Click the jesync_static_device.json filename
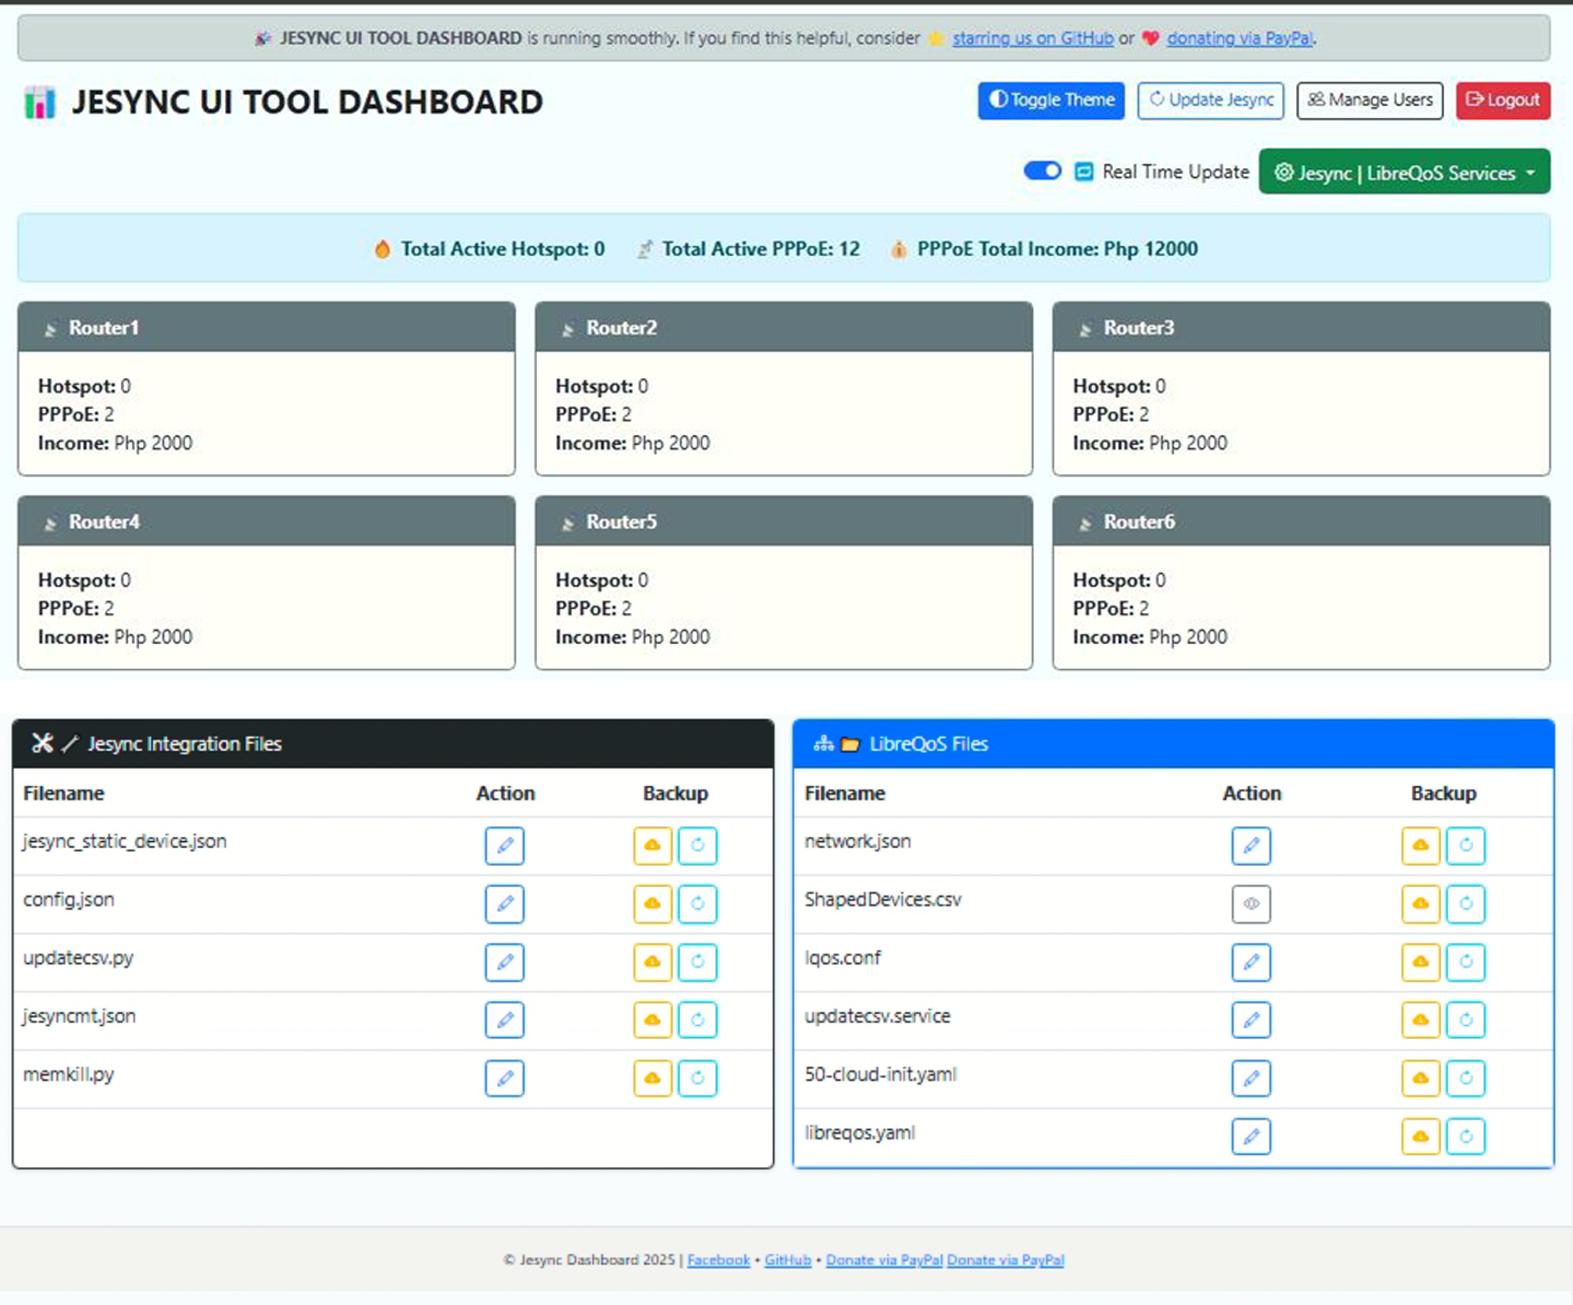This screenshot has width=1573, height=1305. (x=125, y=841)
